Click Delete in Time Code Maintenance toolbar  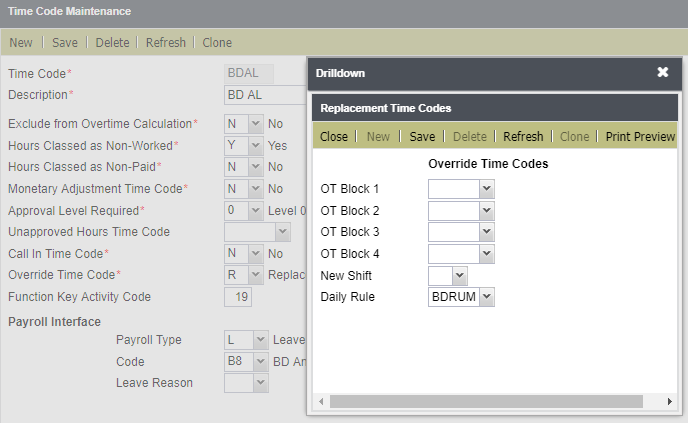(112, 43)
